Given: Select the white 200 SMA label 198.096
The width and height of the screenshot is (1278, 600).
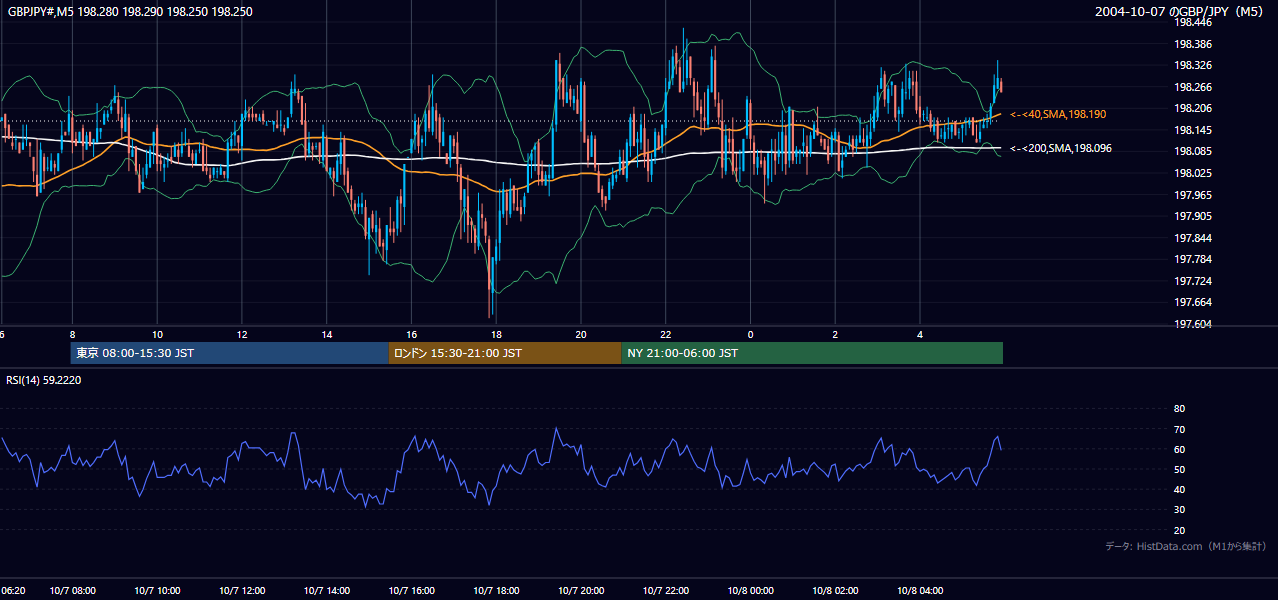Looking at the screenshot, I should click(x=1061, y=148).
